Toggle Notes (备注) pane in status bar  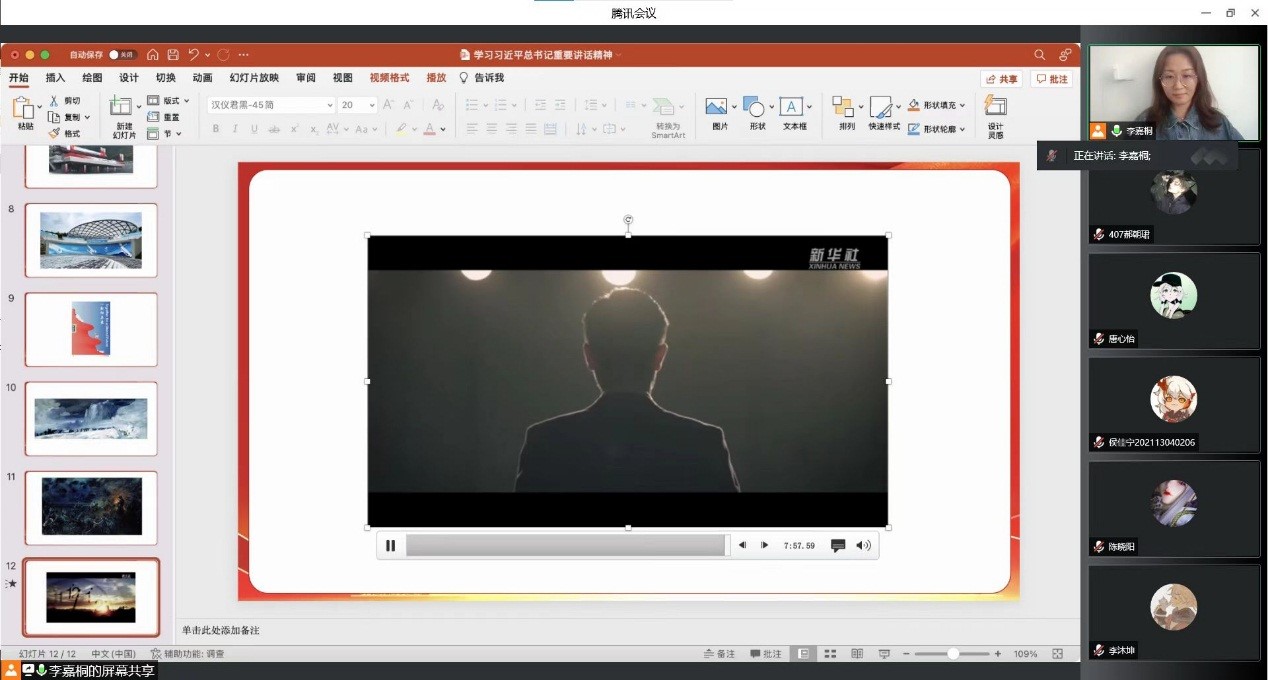coord(720,654)
